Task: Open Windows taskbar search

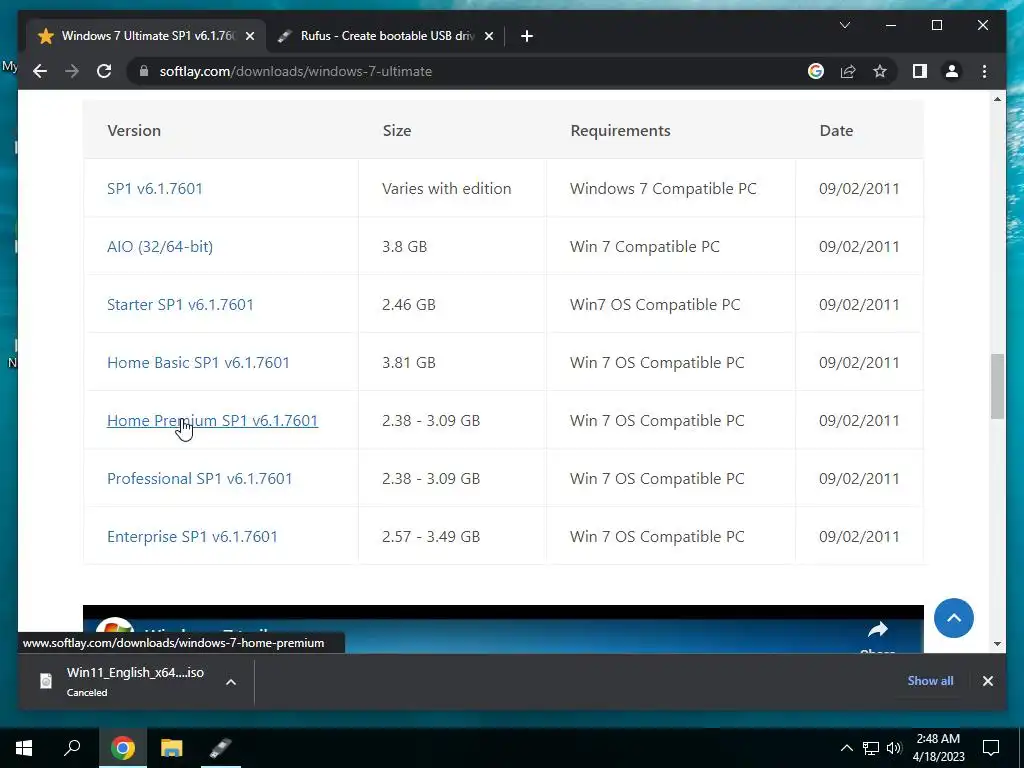Action: coord(72,748)
